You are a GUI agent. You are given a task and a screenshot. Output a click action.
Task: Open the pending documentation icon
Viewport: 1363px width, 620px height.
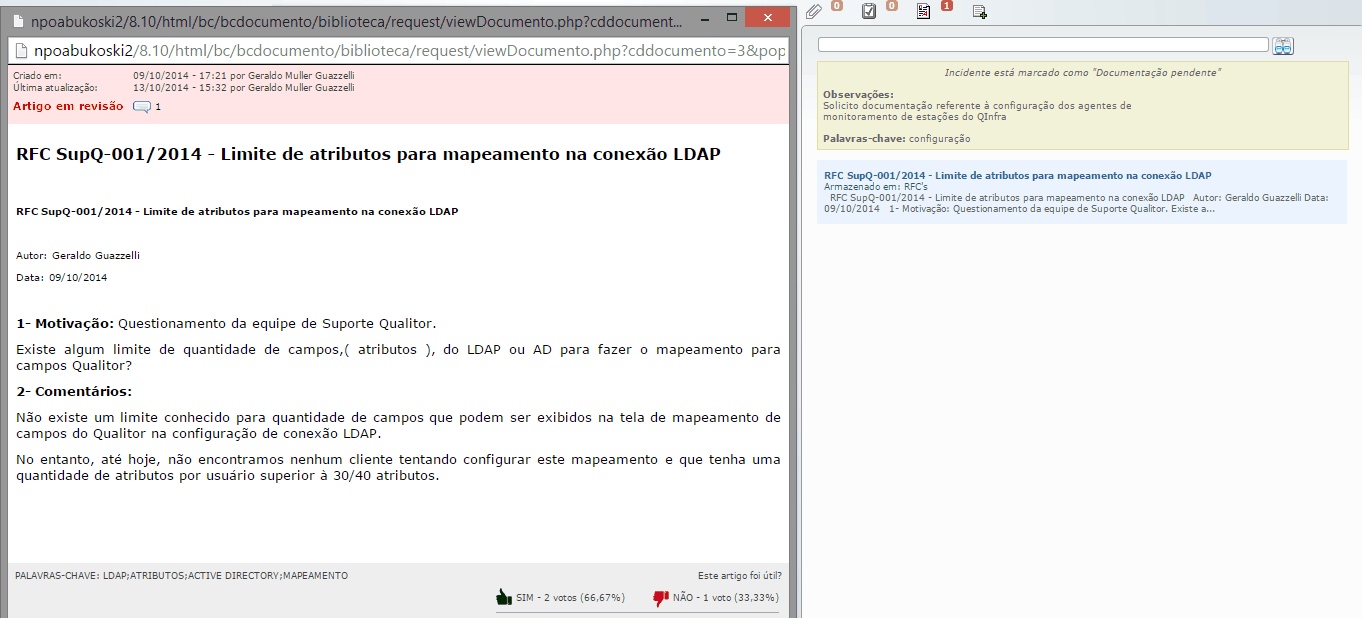pos(924,11)
